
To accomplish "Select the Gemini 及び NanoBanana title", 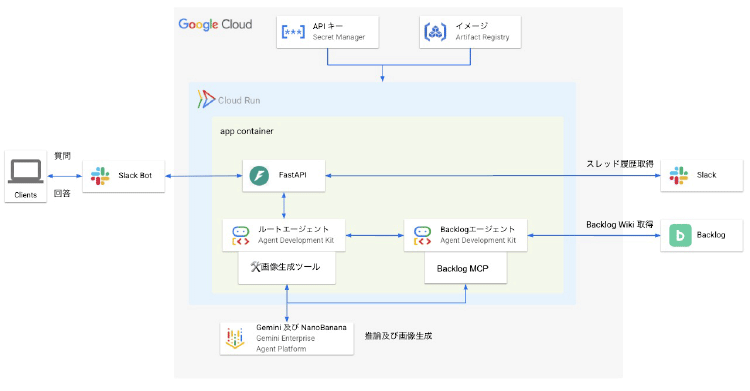I will (301, 327).
